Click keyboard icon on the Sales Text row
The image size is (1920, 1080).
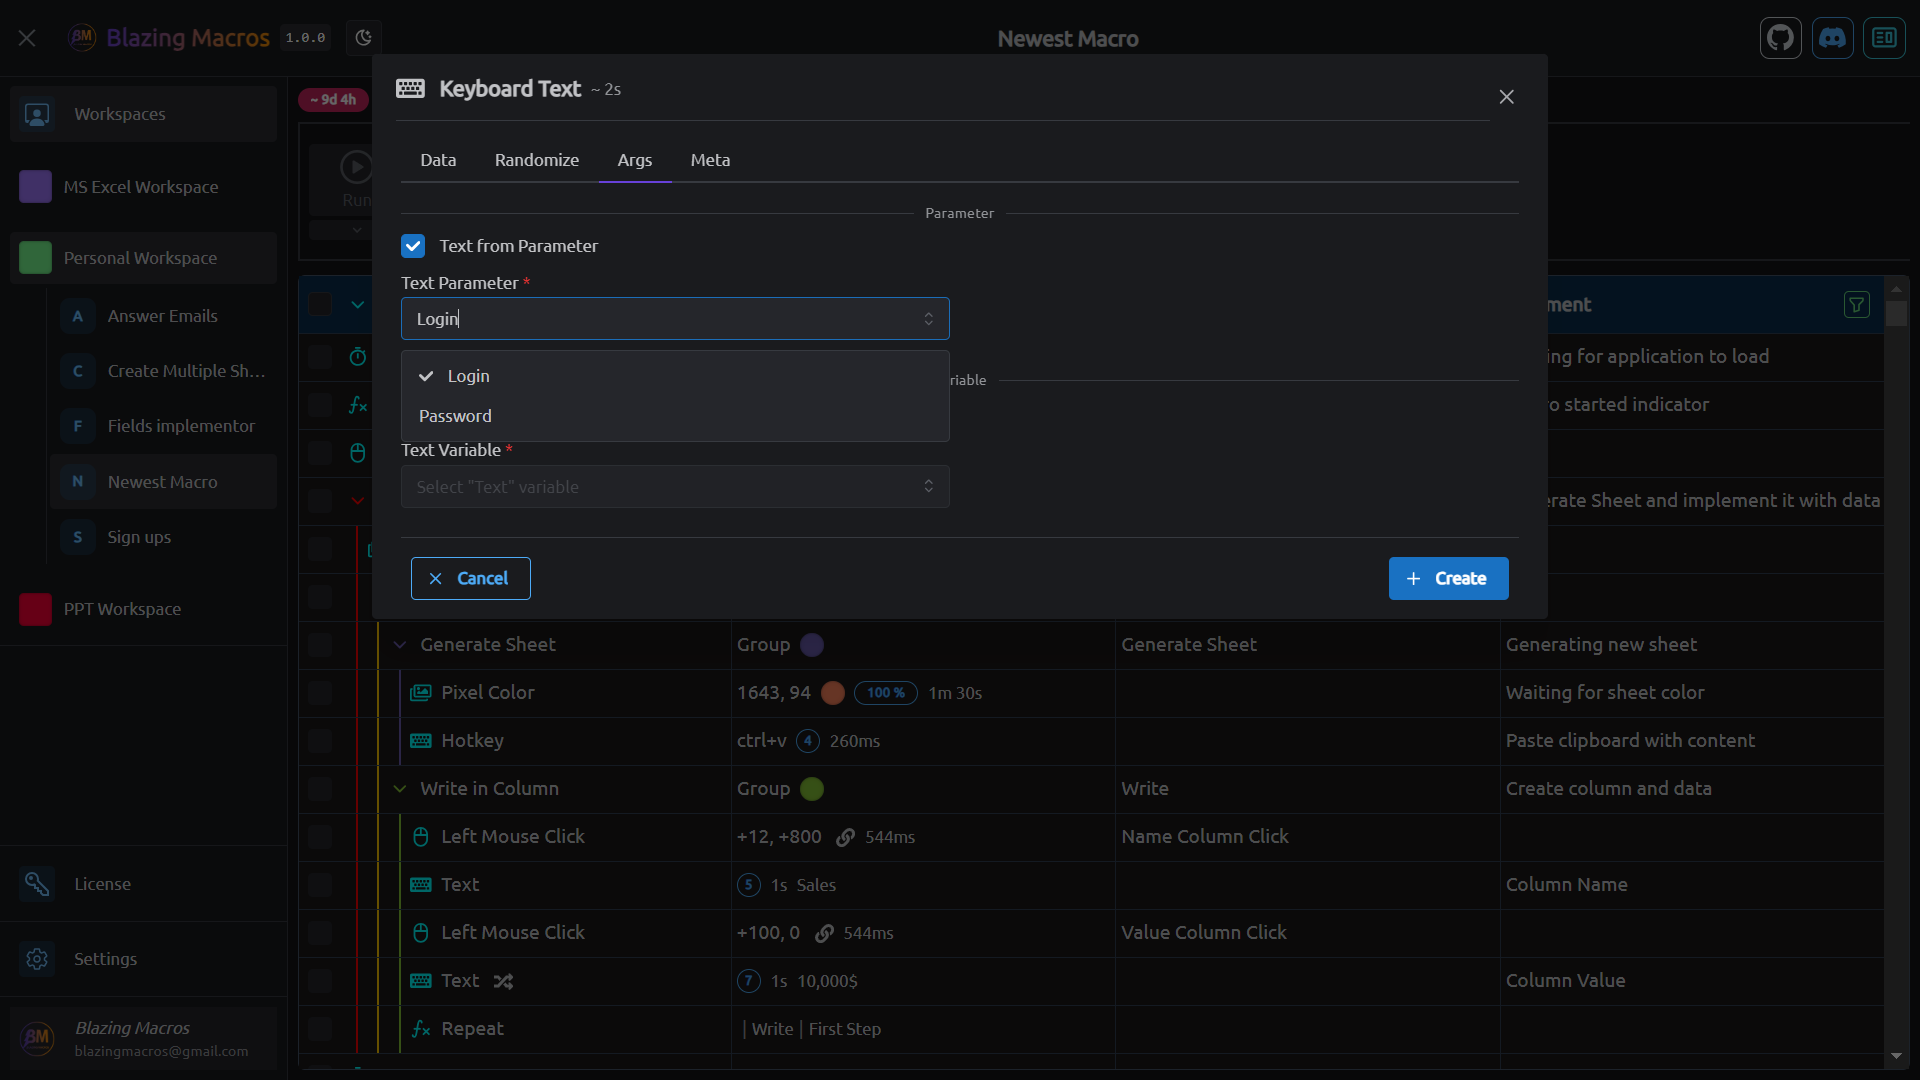click(421, 885)
